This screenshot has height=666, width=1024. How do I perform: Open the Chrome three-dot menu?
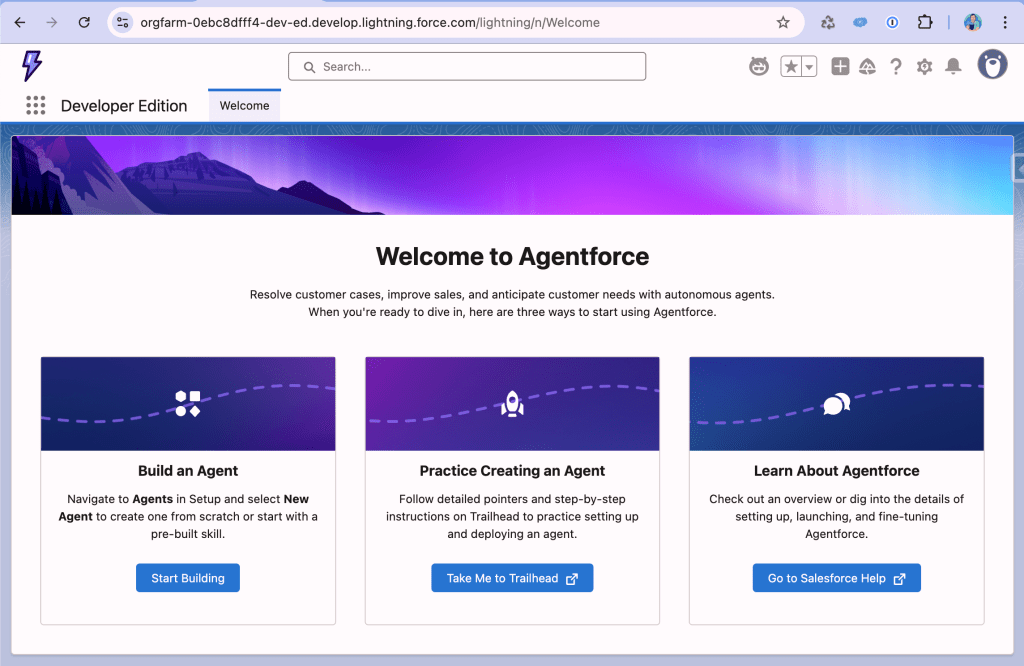tap(1003, 22)
